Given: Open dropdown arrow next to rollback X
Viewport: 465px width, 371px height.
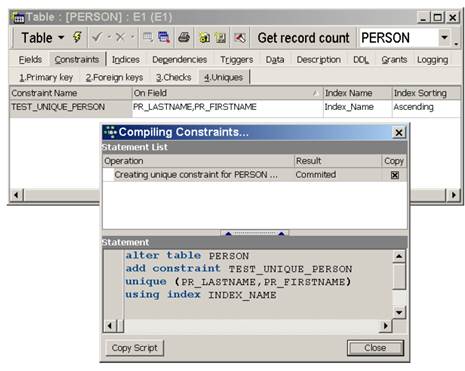Looking at the screenshot, I should coord(132,37).
